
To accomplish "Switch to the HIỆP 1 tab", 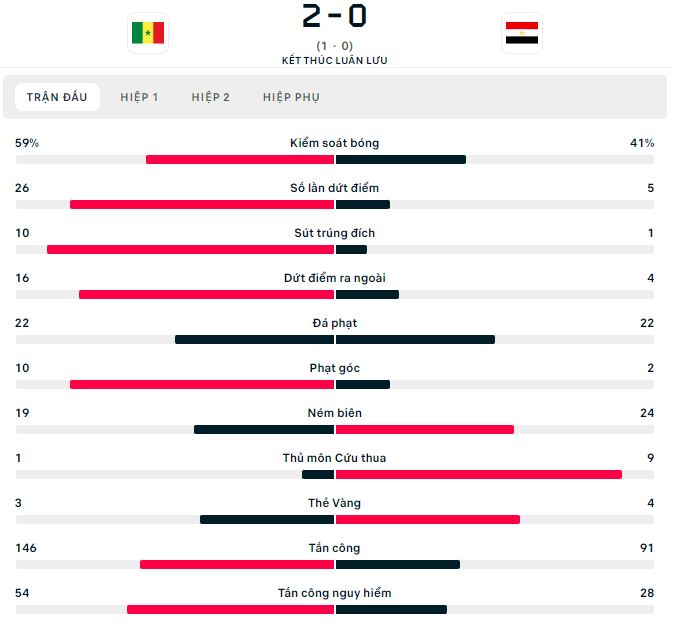I will point(139,97).
